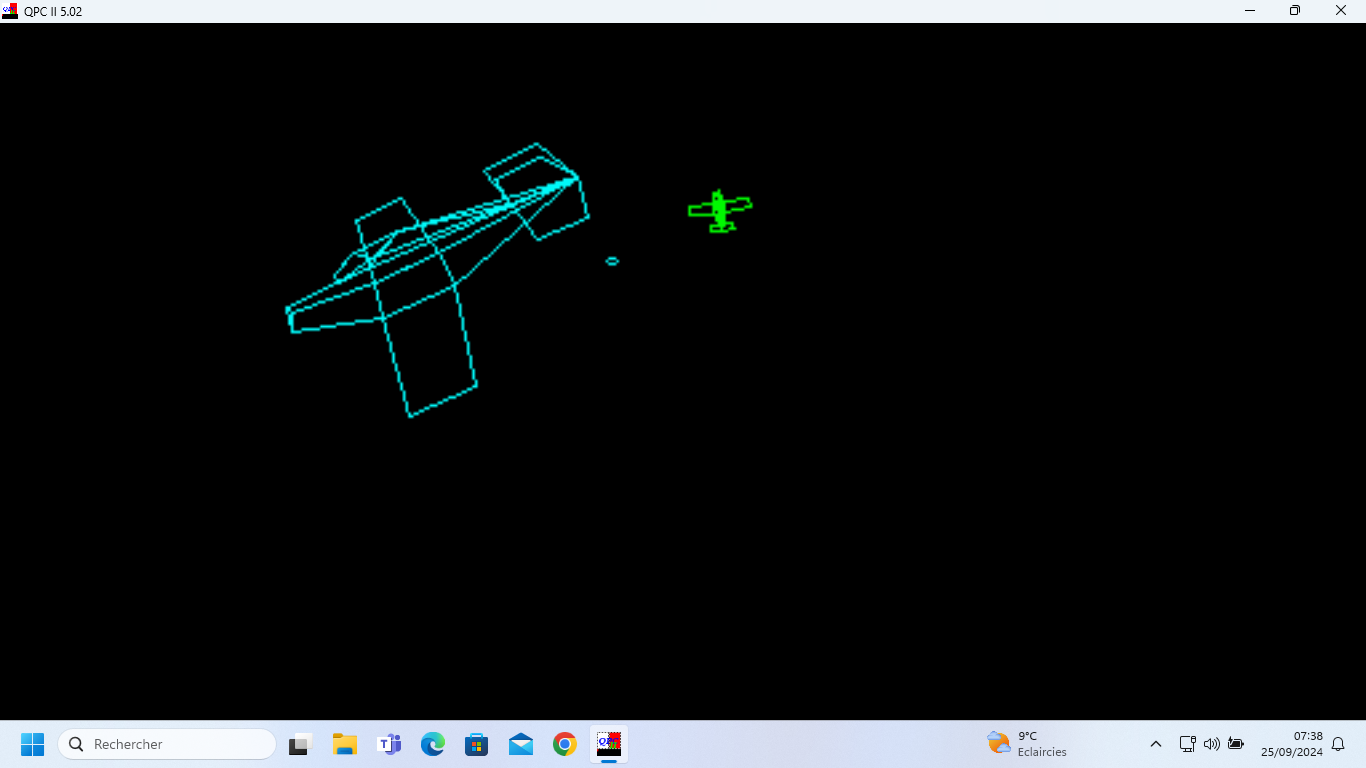The width and height of the screenshot is (1366, 768).
Task: Open File Explorer from the taskbar
Action: pyautogui.click(x=345, y=744)
